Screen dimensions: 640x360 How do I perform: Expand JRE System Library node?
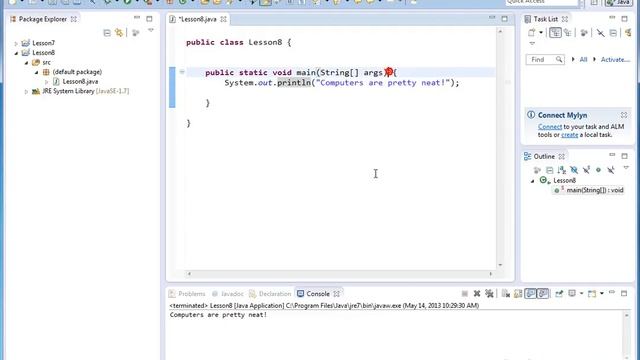click(26, 92)
